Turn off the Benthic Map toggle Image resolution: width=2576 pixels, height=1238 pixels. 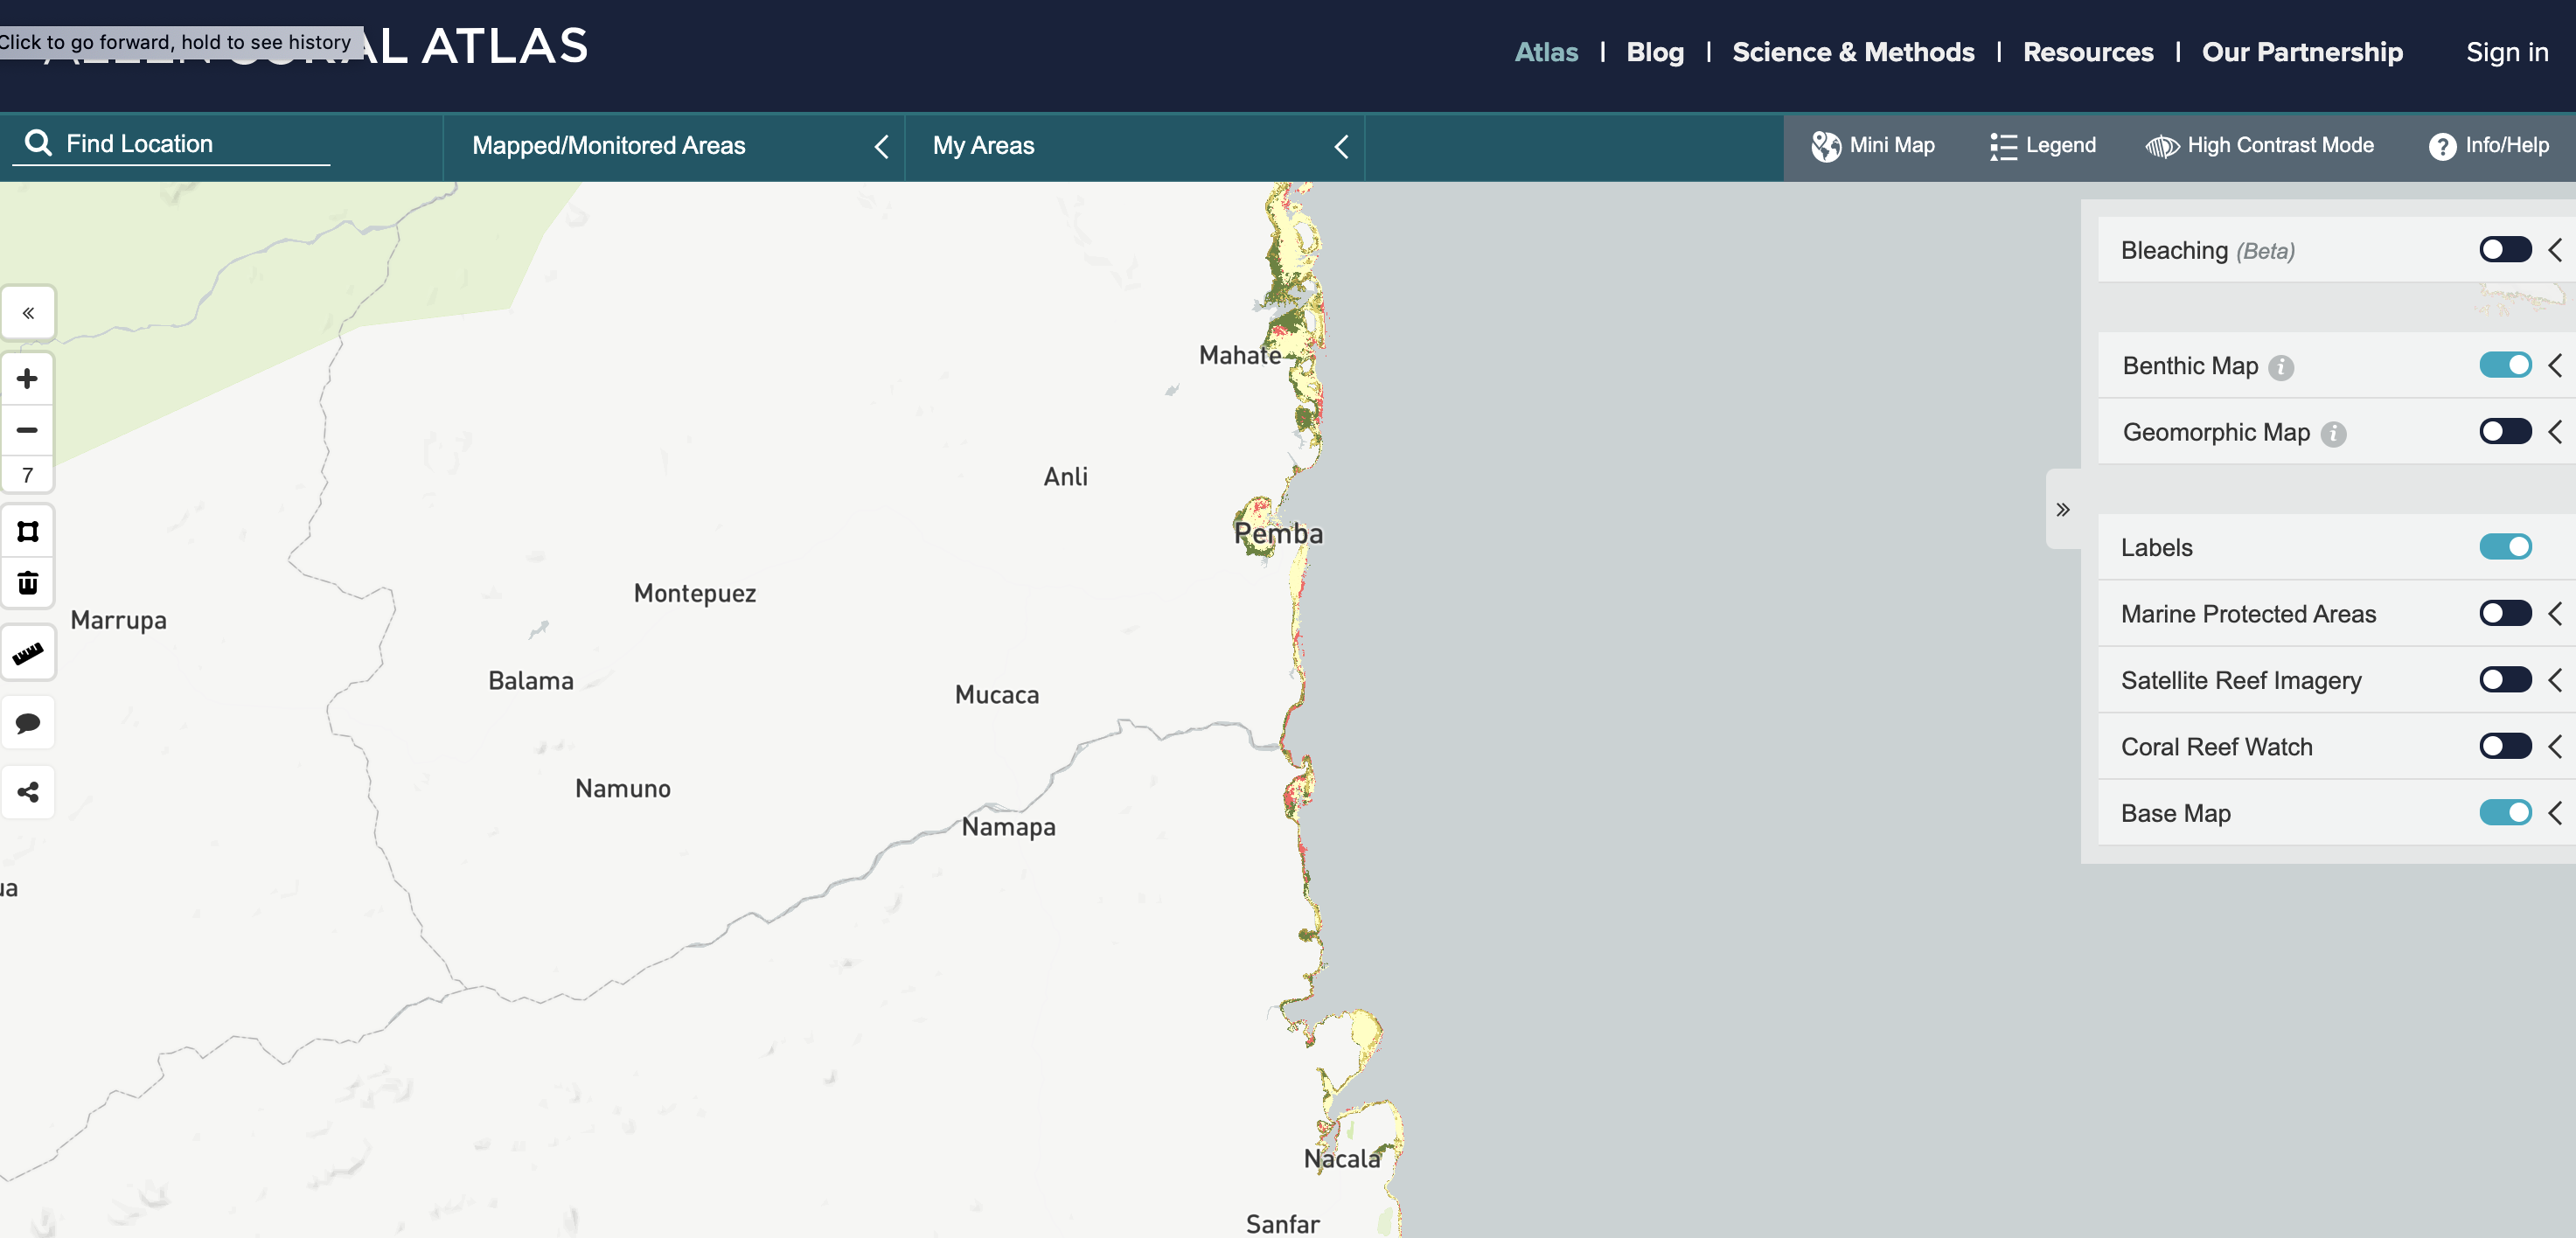tap(2504, 365)
